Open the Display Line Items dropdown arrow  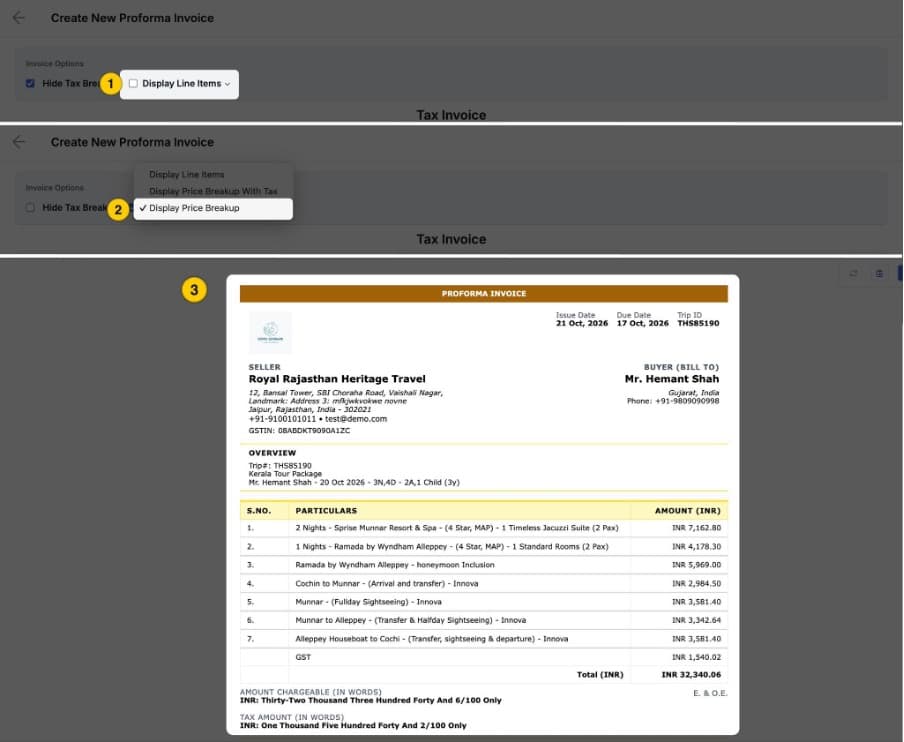(228, 84)
